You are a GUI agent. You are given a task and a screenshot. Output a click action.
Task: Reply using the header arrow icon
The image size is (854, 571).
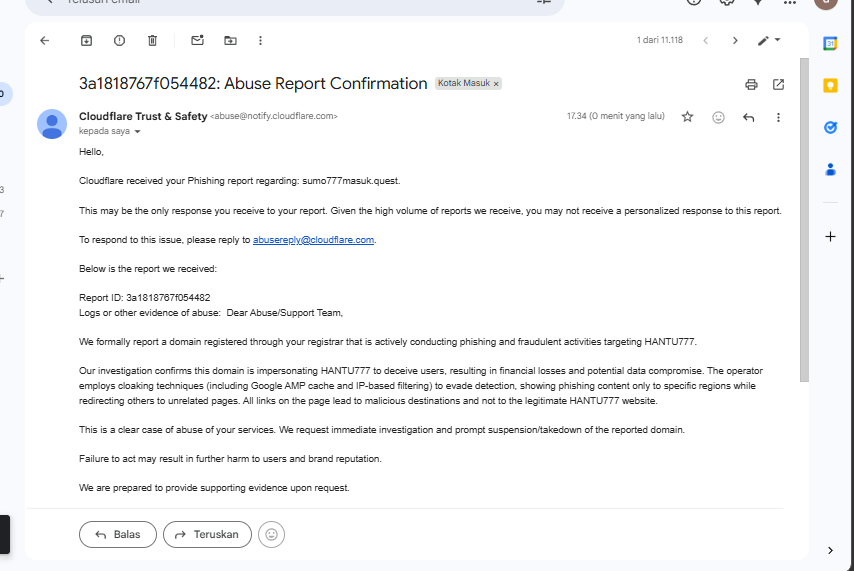[x=748, y=117]
